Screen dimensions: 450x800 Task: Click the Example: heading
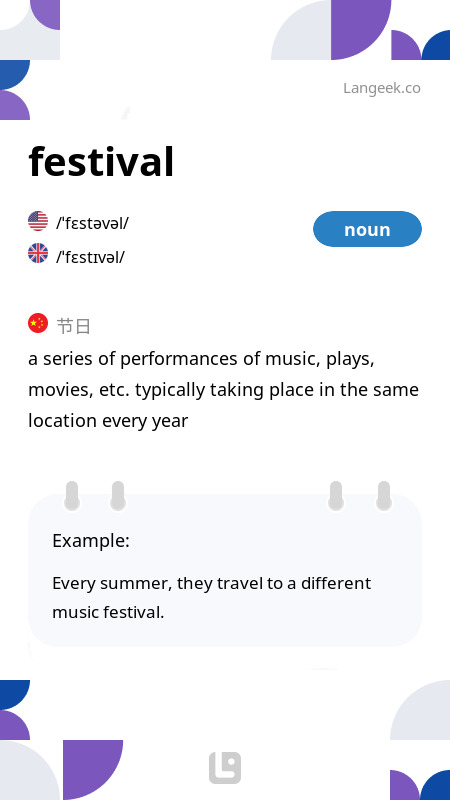point(91,540)
